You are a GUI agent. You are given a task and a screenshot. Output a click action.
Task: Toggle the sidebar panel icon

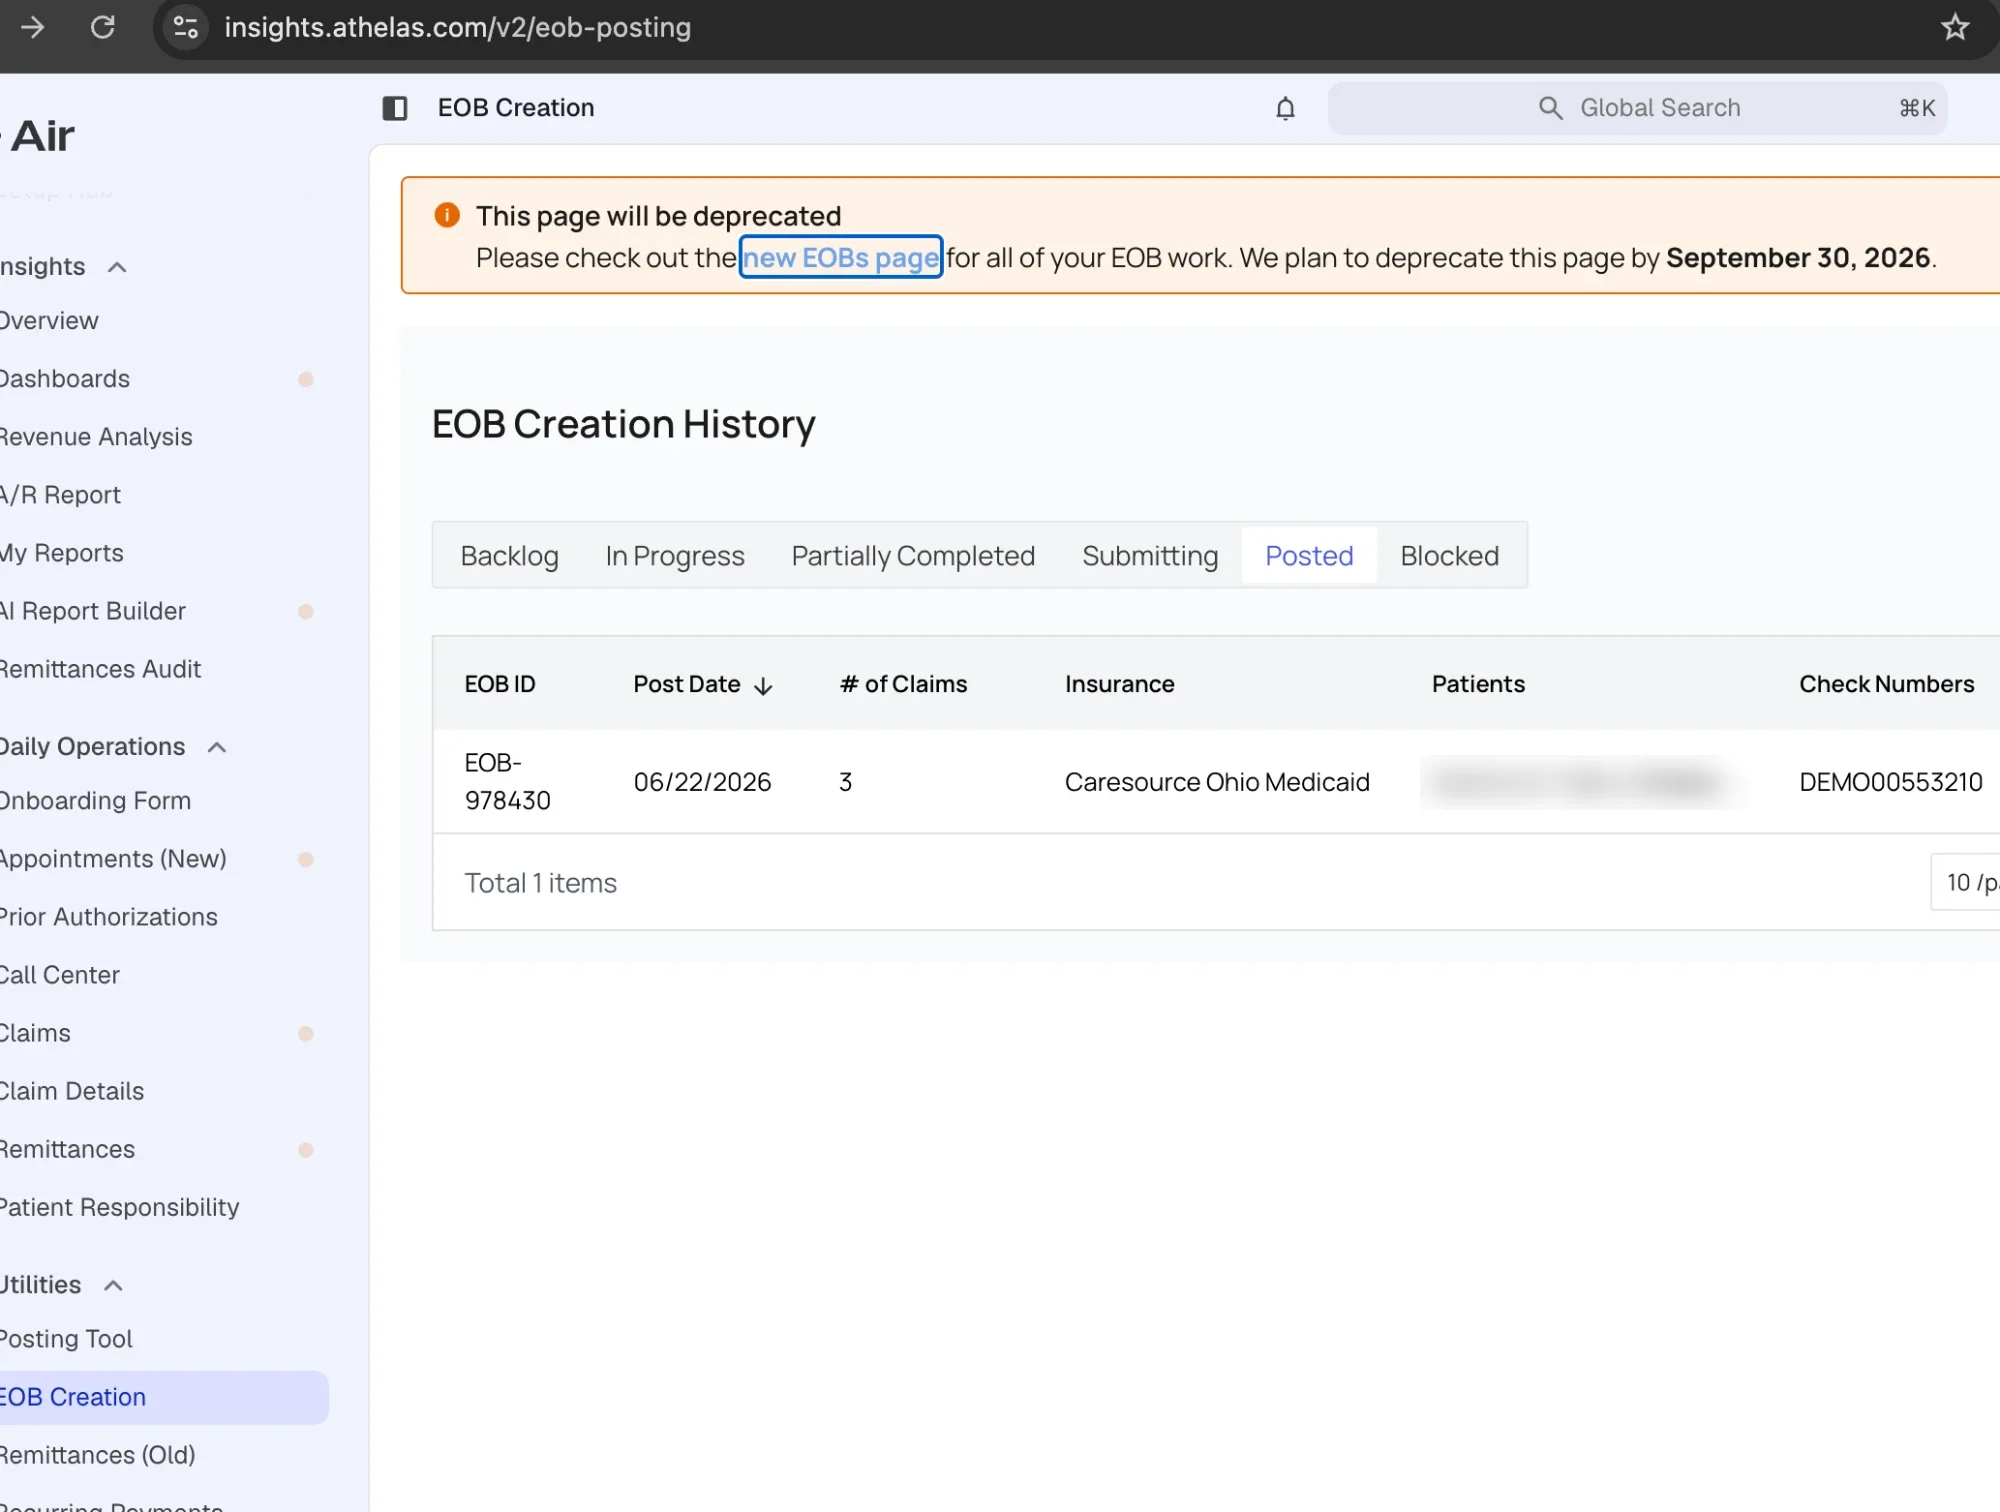click(x=395, y=108)
